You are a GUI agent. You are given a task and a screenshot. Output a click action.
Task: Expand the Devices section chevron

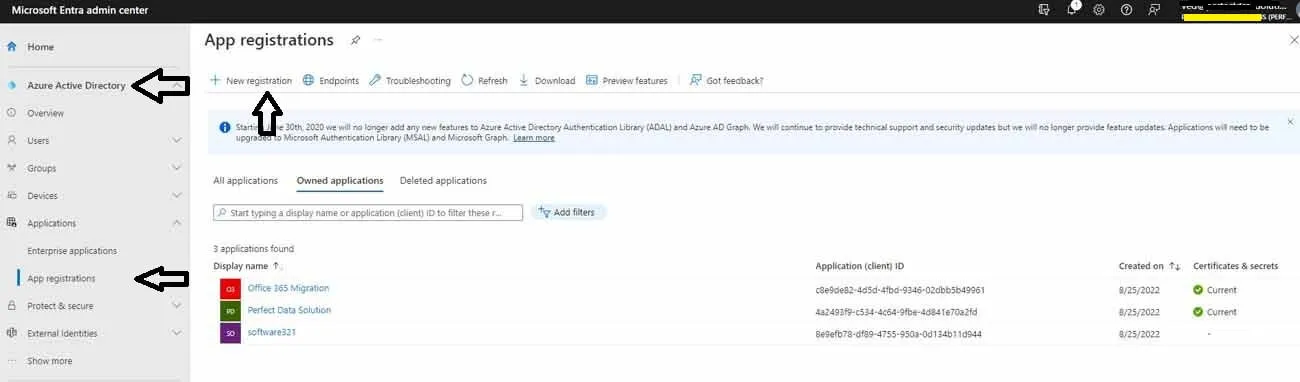tap(177, 196)
